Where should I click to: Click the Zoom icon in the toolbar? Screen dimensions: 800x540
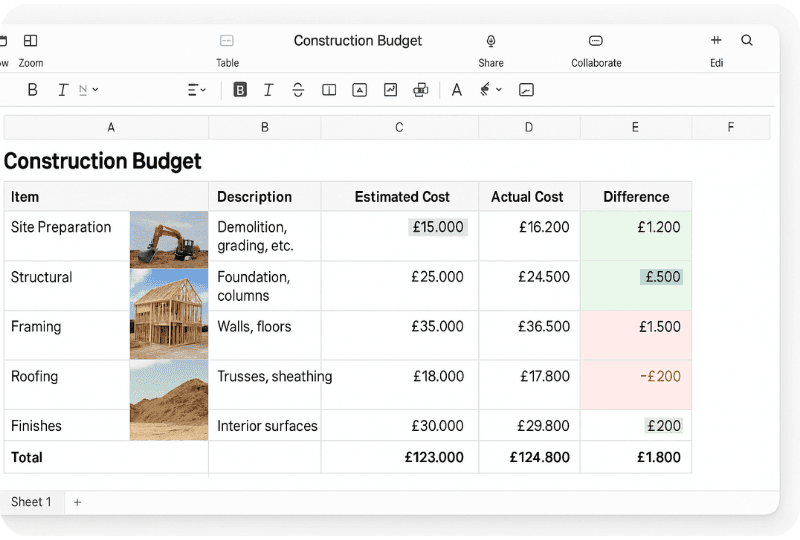click(31, 40)
